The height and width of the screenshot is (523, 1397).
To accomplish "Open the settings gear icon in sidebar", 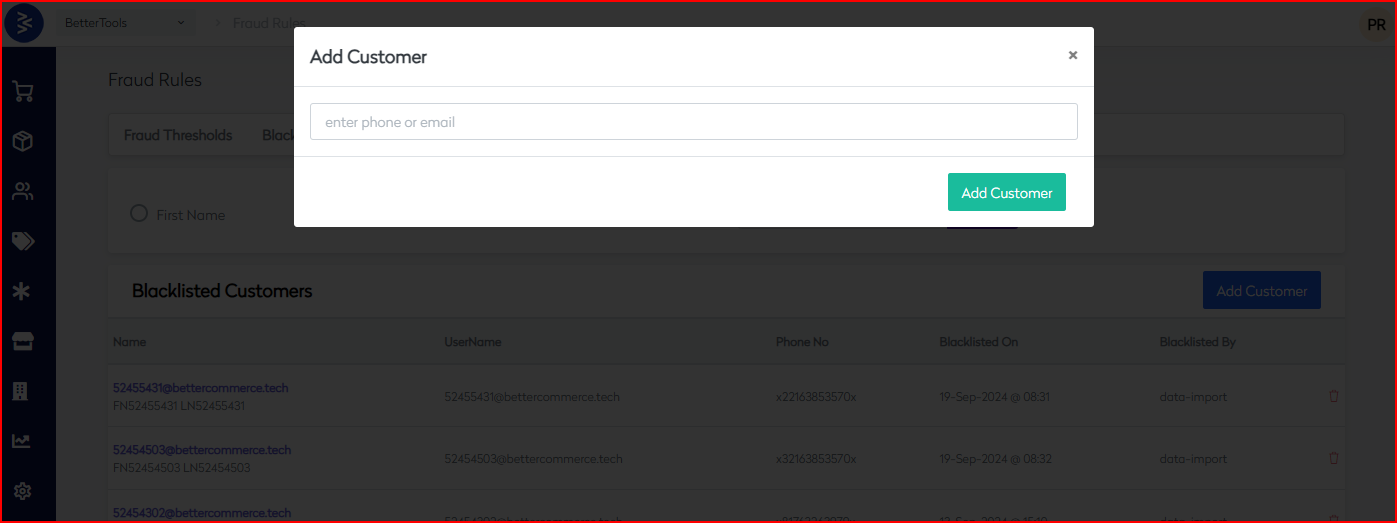I will click(23, 491).
